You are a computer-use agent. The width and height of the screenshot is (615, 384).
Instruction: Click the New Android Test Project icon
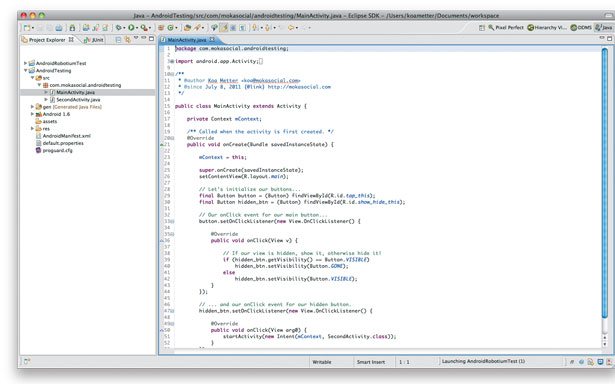[x=95, y=28]
